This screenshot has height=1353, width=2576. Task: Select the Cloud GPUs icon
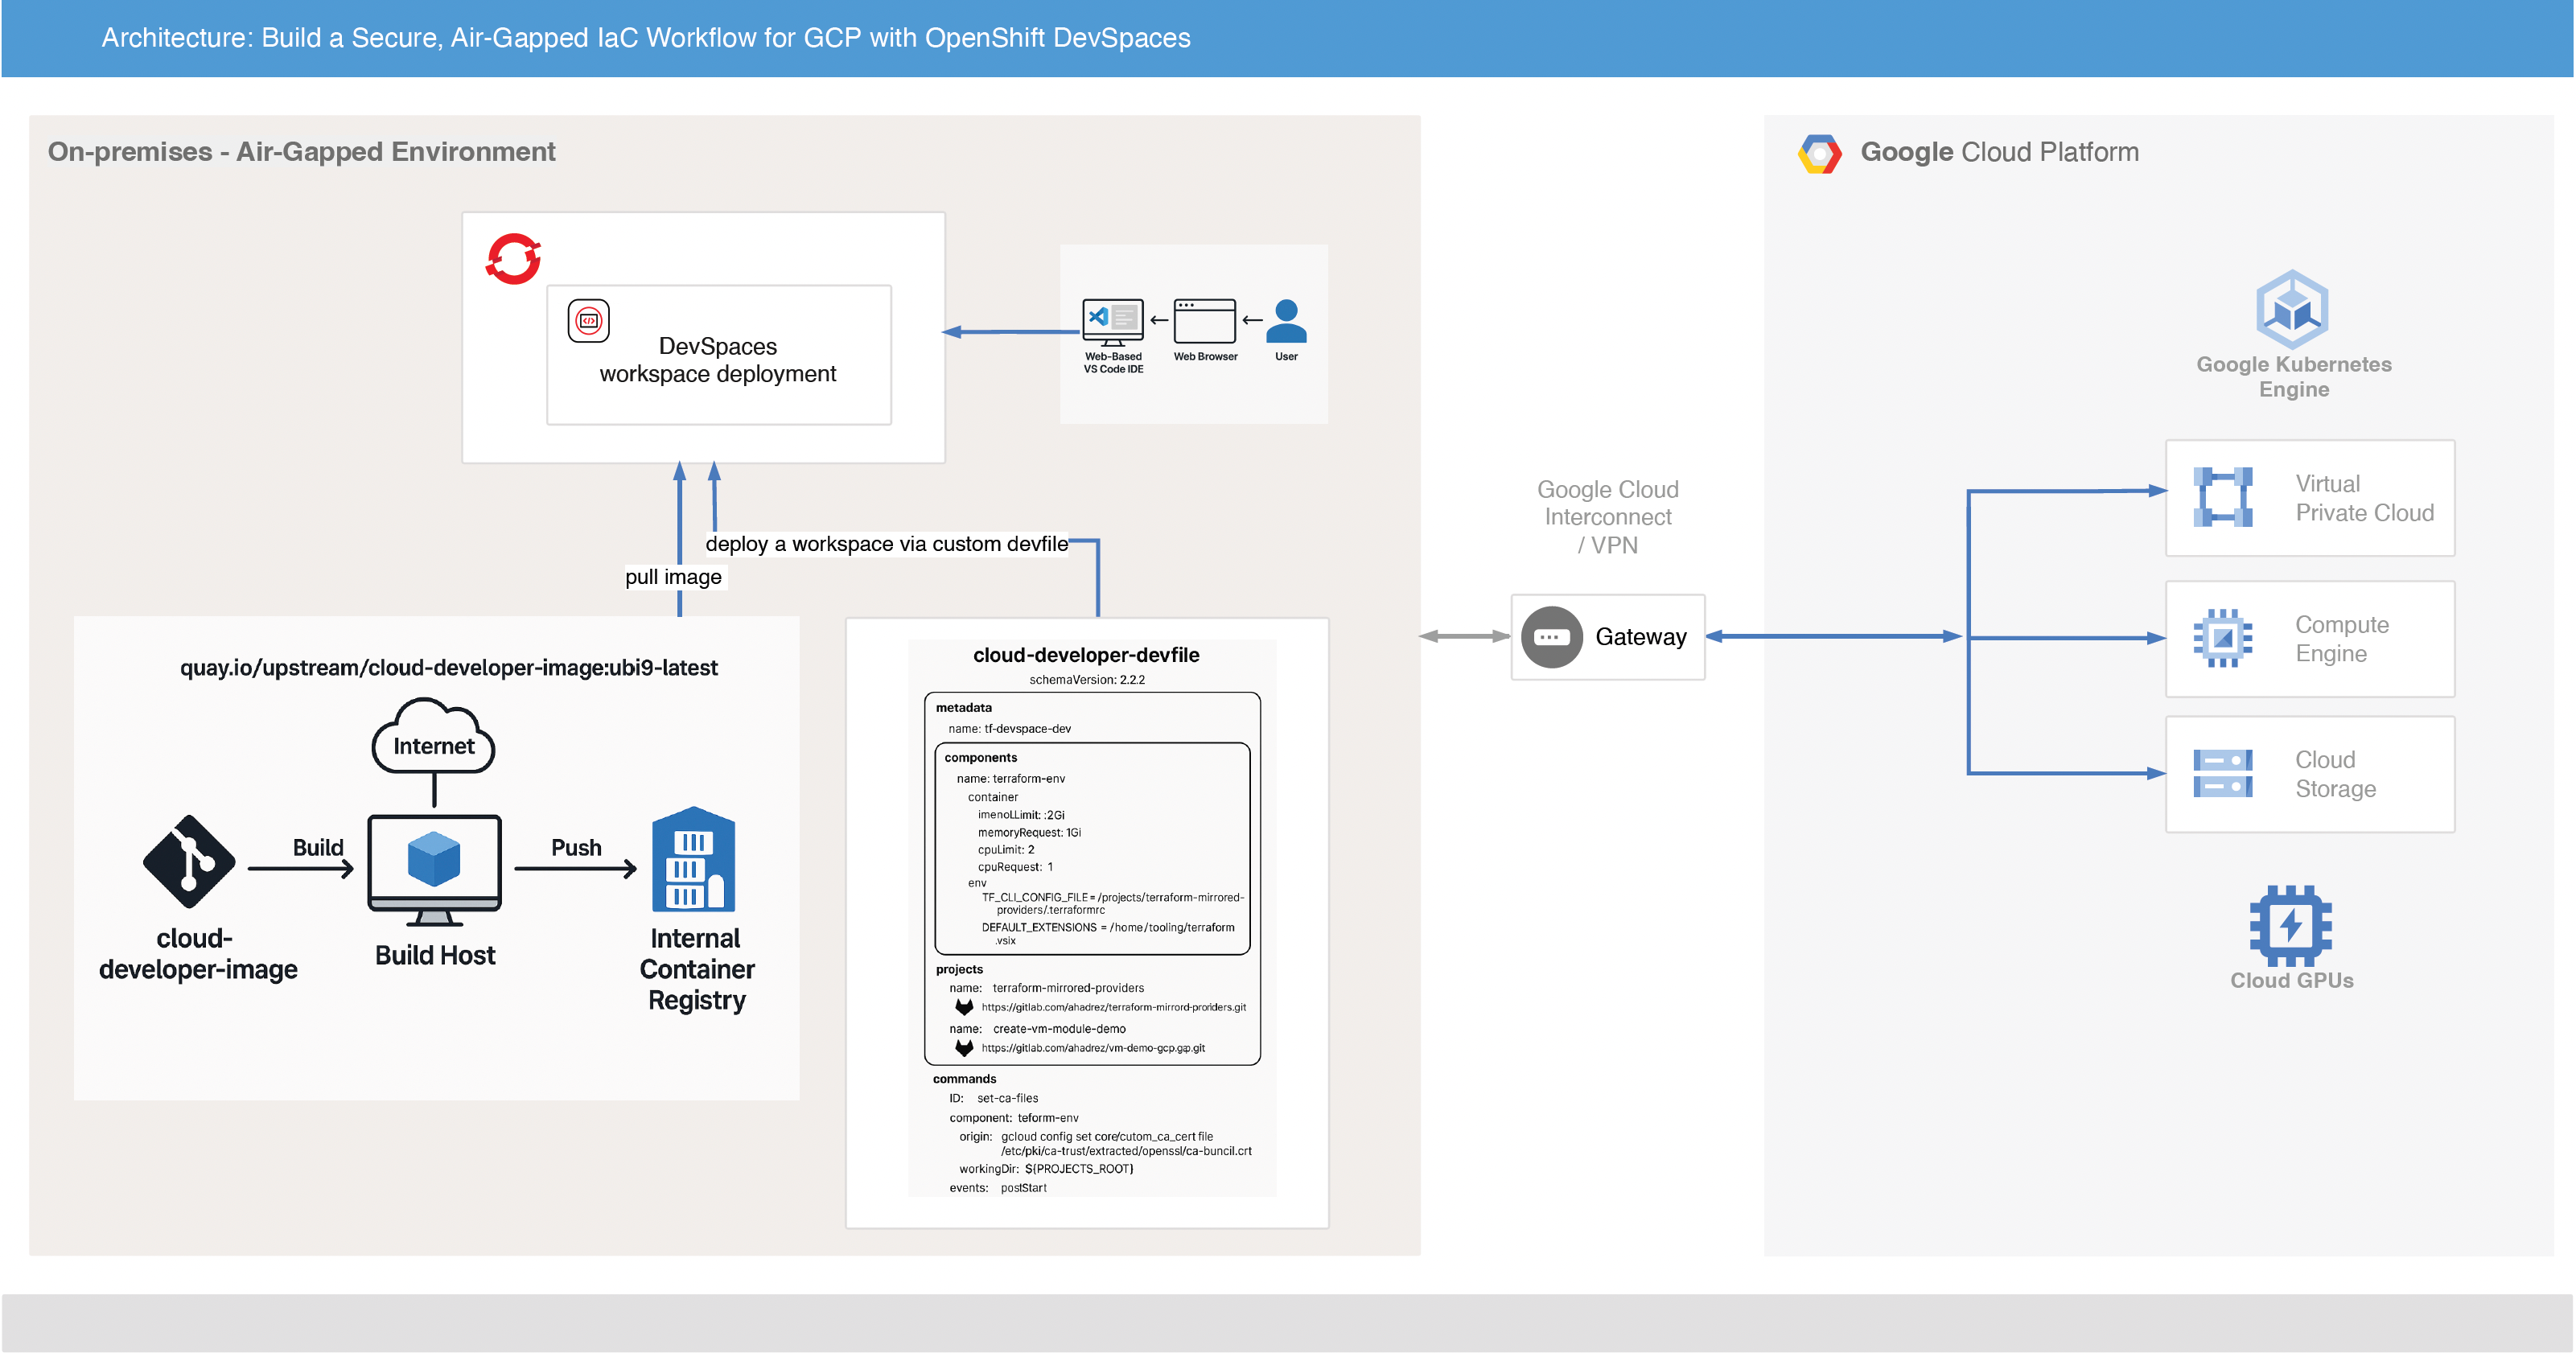point(2291,926)
